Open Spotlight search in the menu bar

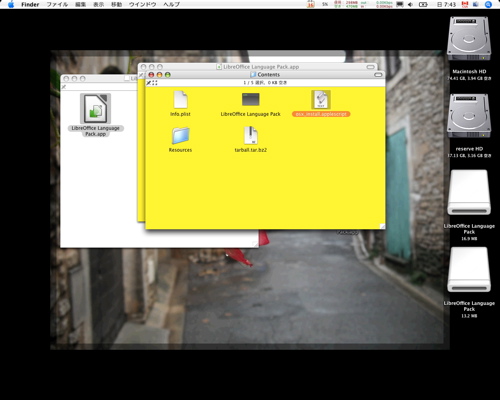click(488, 4)
